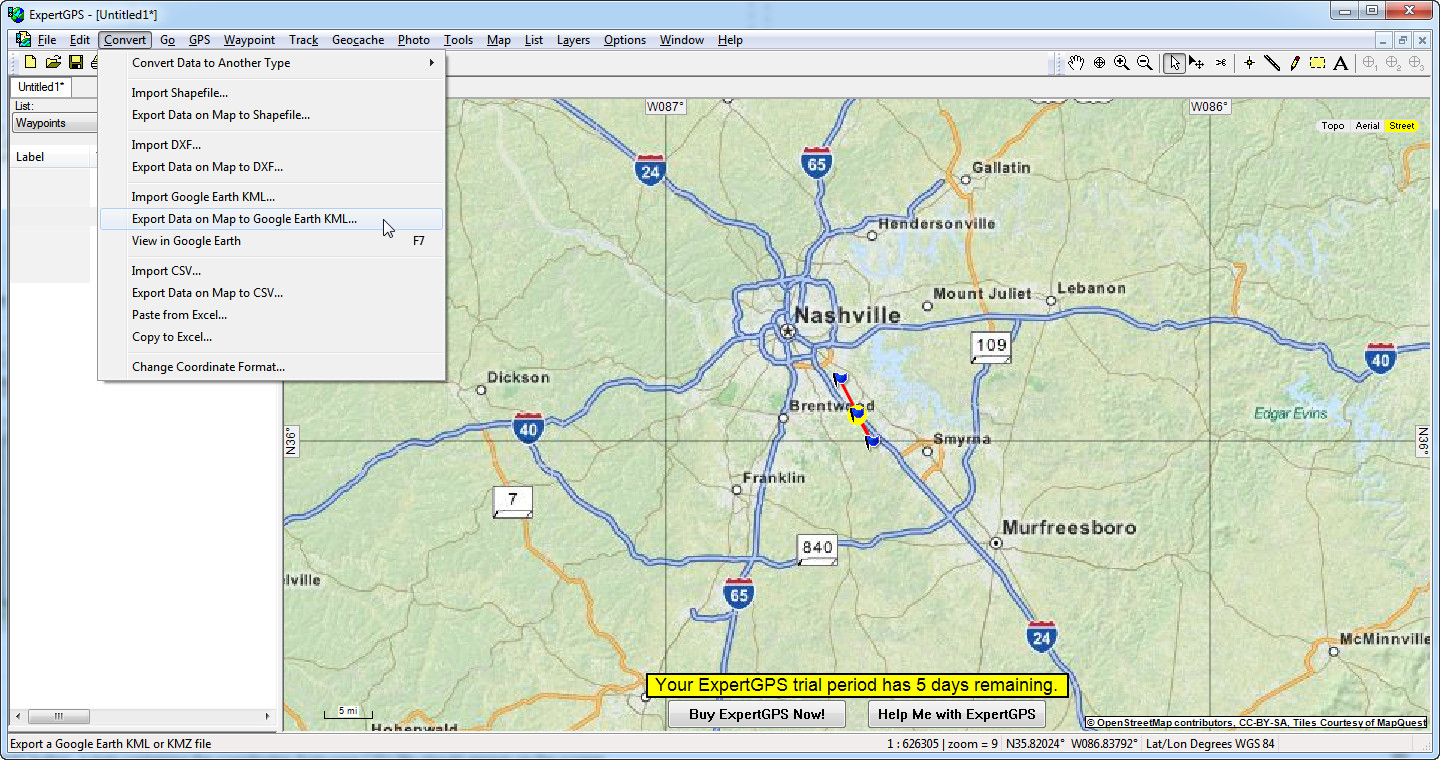Open the Waypoints list dropdown
This screenshot has width=1440, height=760.
coord(55,123)
